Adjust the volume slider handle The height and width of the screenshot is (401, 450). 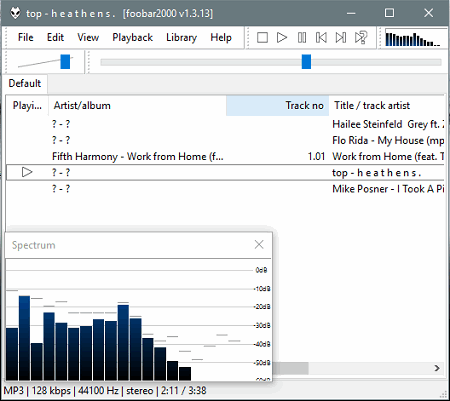tap(65, 62)
